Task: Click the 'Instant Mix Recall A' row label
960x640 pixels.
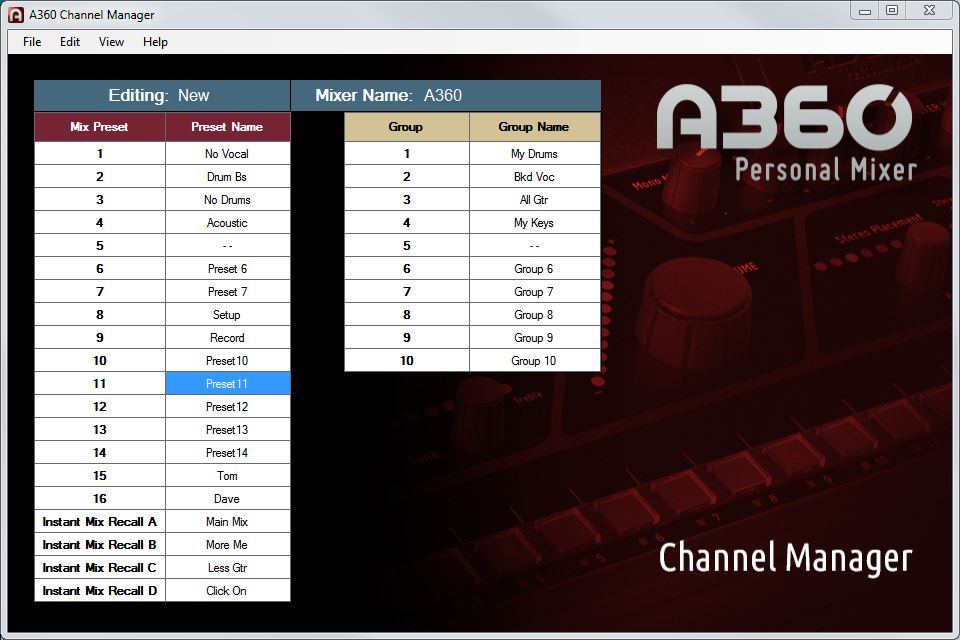Action: click(x=100, y=522)
